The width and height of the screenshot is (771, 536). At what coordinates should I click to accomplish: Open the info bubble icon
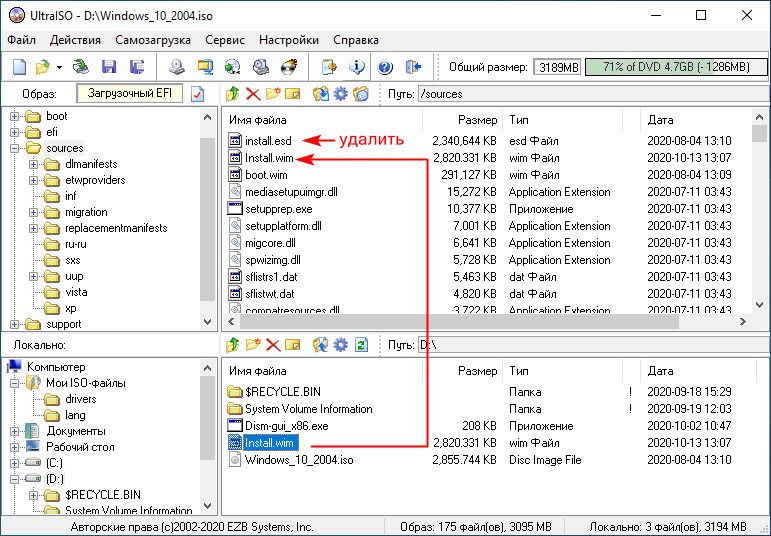coord(357,67)
